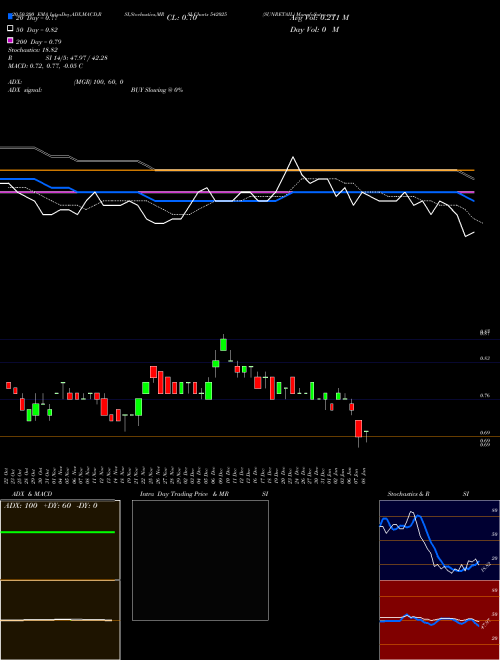This screenshot has height=660, width=500.
Task: Click the empty Intra Day Trading Price chart box
Action: coord(200,560)
